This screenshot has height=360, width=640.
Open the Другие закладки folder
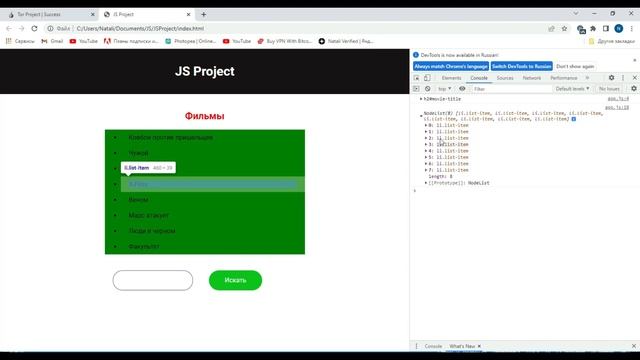[x=611, y=41]
